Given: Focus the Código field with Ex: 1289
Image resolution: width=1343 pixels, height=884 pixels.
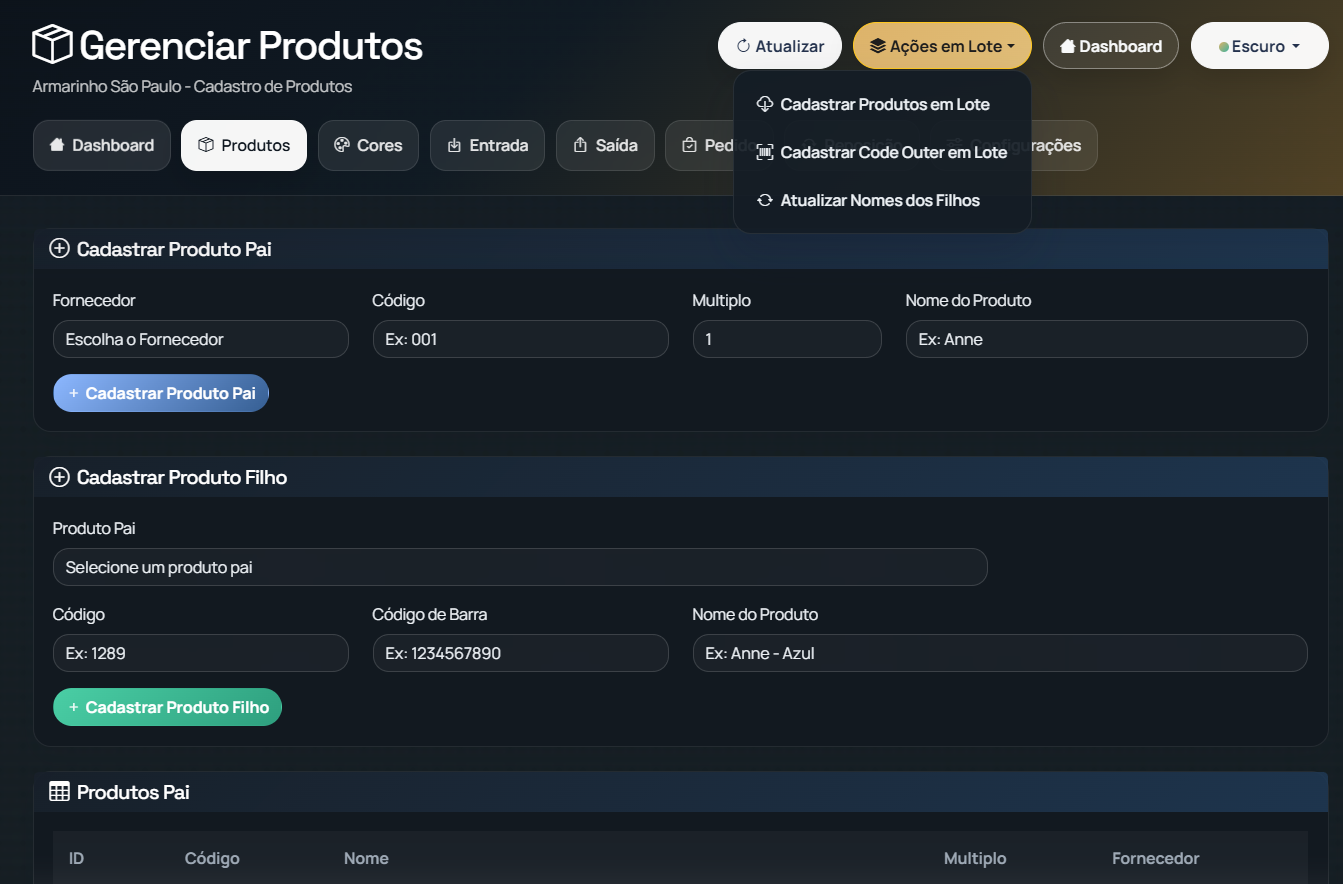Looking at the screenshot, I should [201, 653].
